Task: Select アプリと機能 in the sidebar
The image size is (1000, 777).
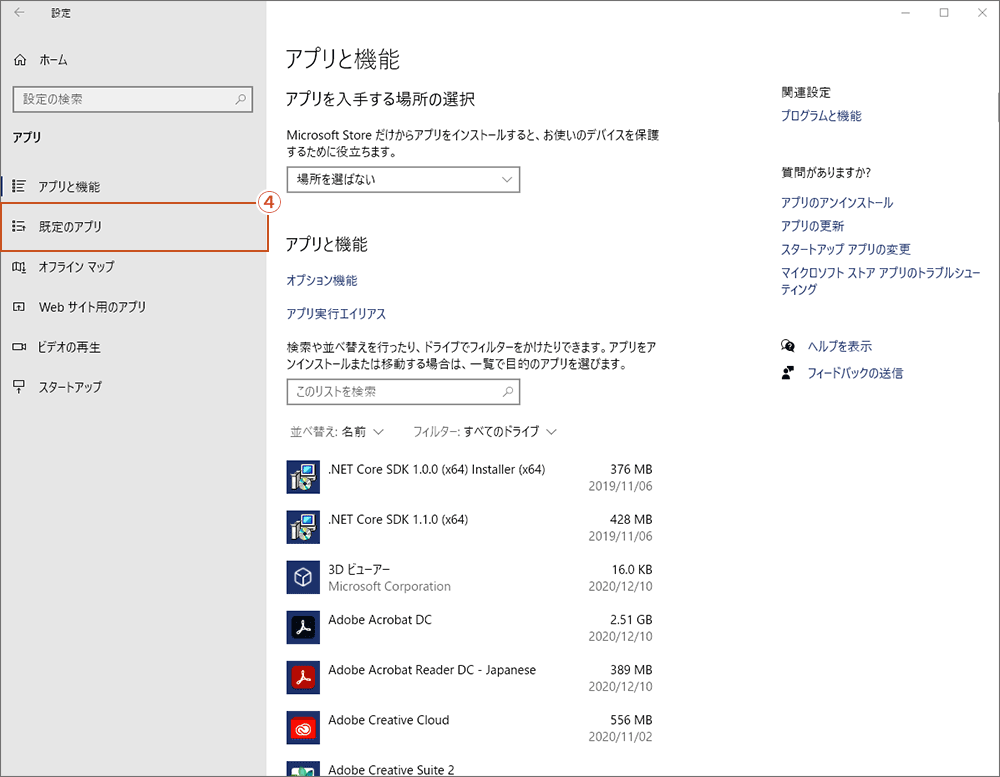Action: point(133,186)
